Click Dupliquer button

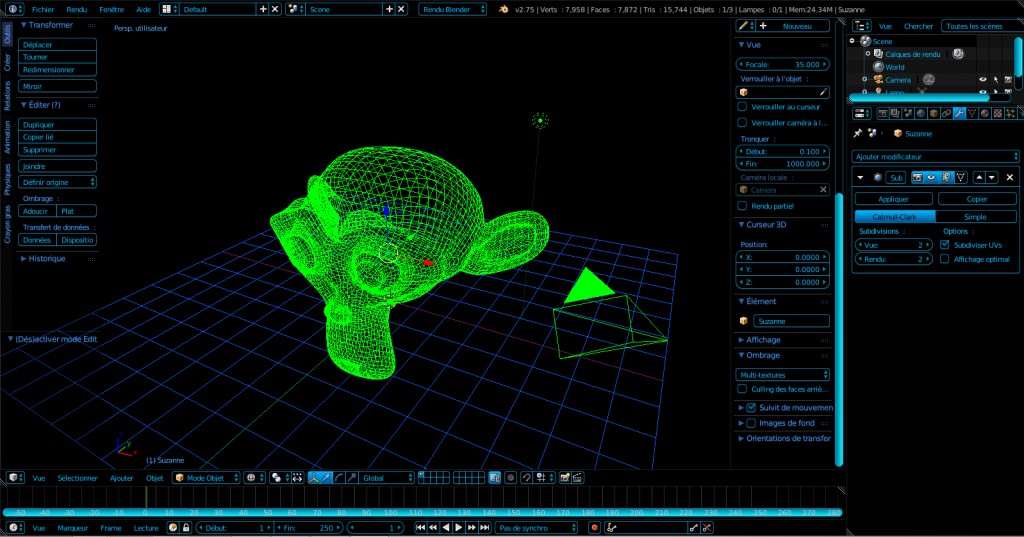pyautogui.click(x=57, y=125)
